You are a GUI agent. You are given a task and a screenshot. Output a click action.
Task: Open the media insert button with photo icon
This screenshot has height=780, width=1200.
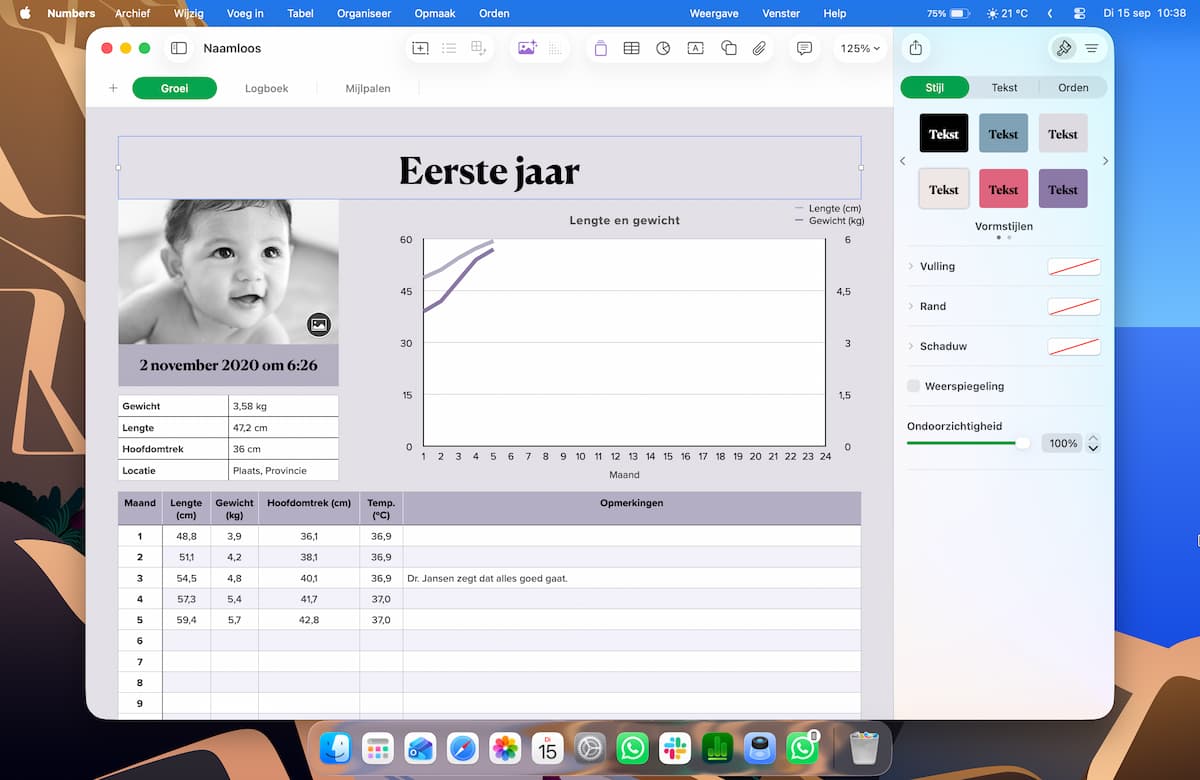click(x=527, y=48)
